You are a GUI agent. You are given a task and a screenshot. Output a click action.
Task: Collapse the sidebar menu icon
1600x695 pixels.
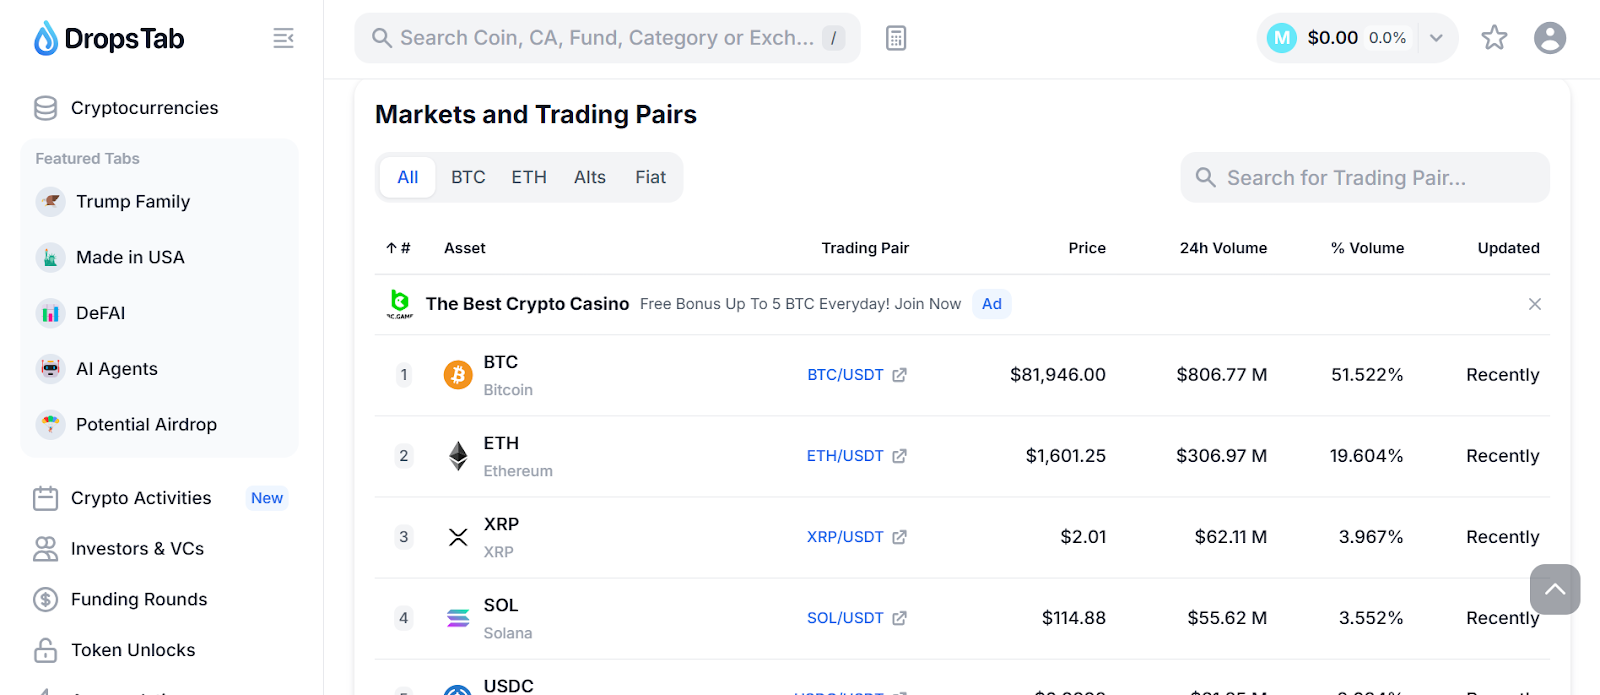tap(283, 38)
